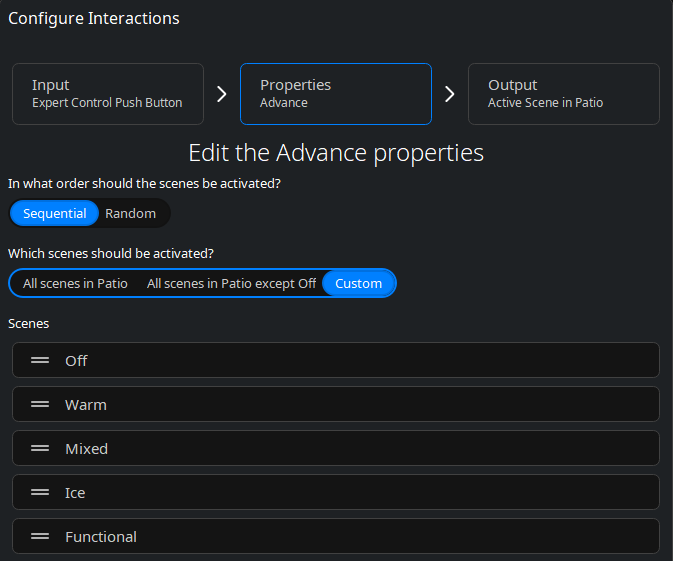Image resolution: width=673 pixels, height=561 pixels.
Task: Select the Off scene row
Action: click(336, 360)
